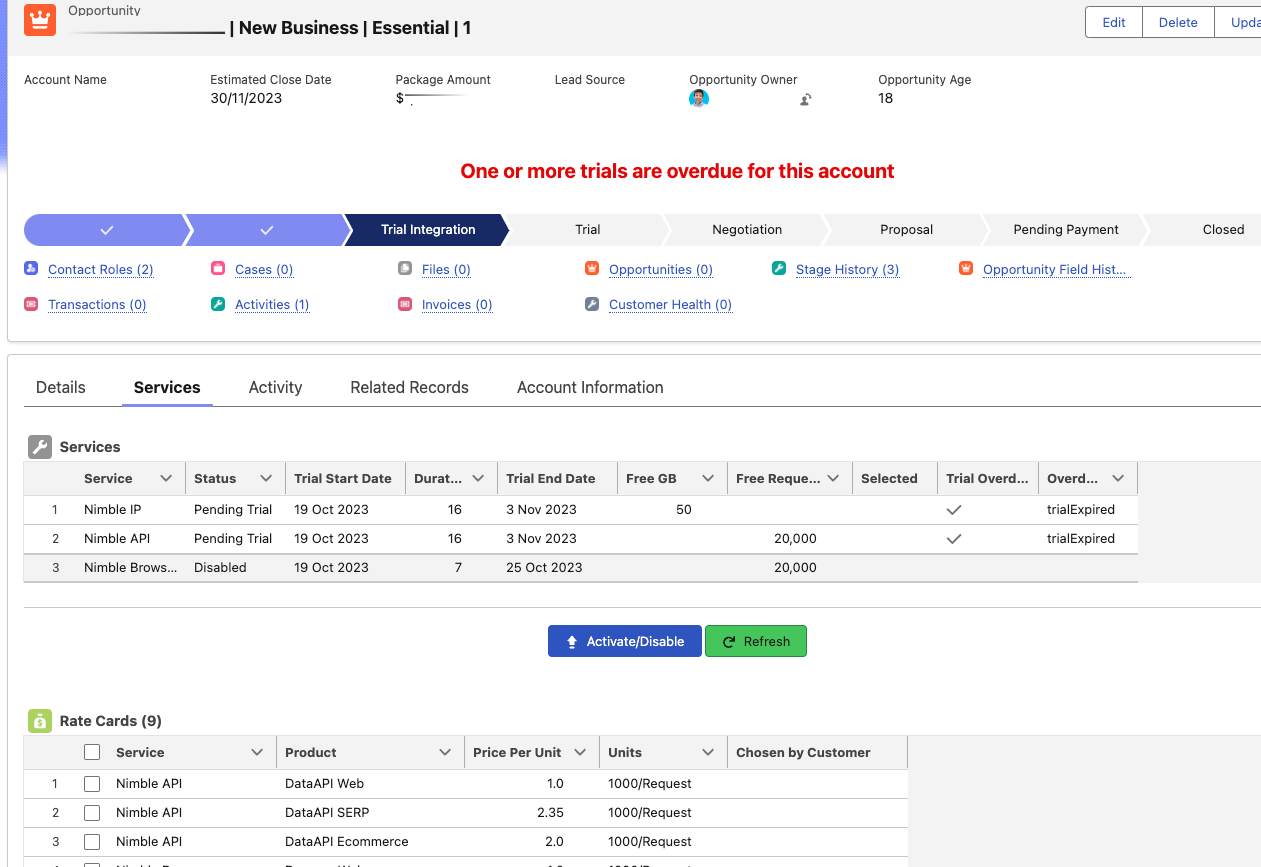This screenshot has height=867, width=1261.
Task: Open the Duration column dropdown arrow
Action: 478,479
